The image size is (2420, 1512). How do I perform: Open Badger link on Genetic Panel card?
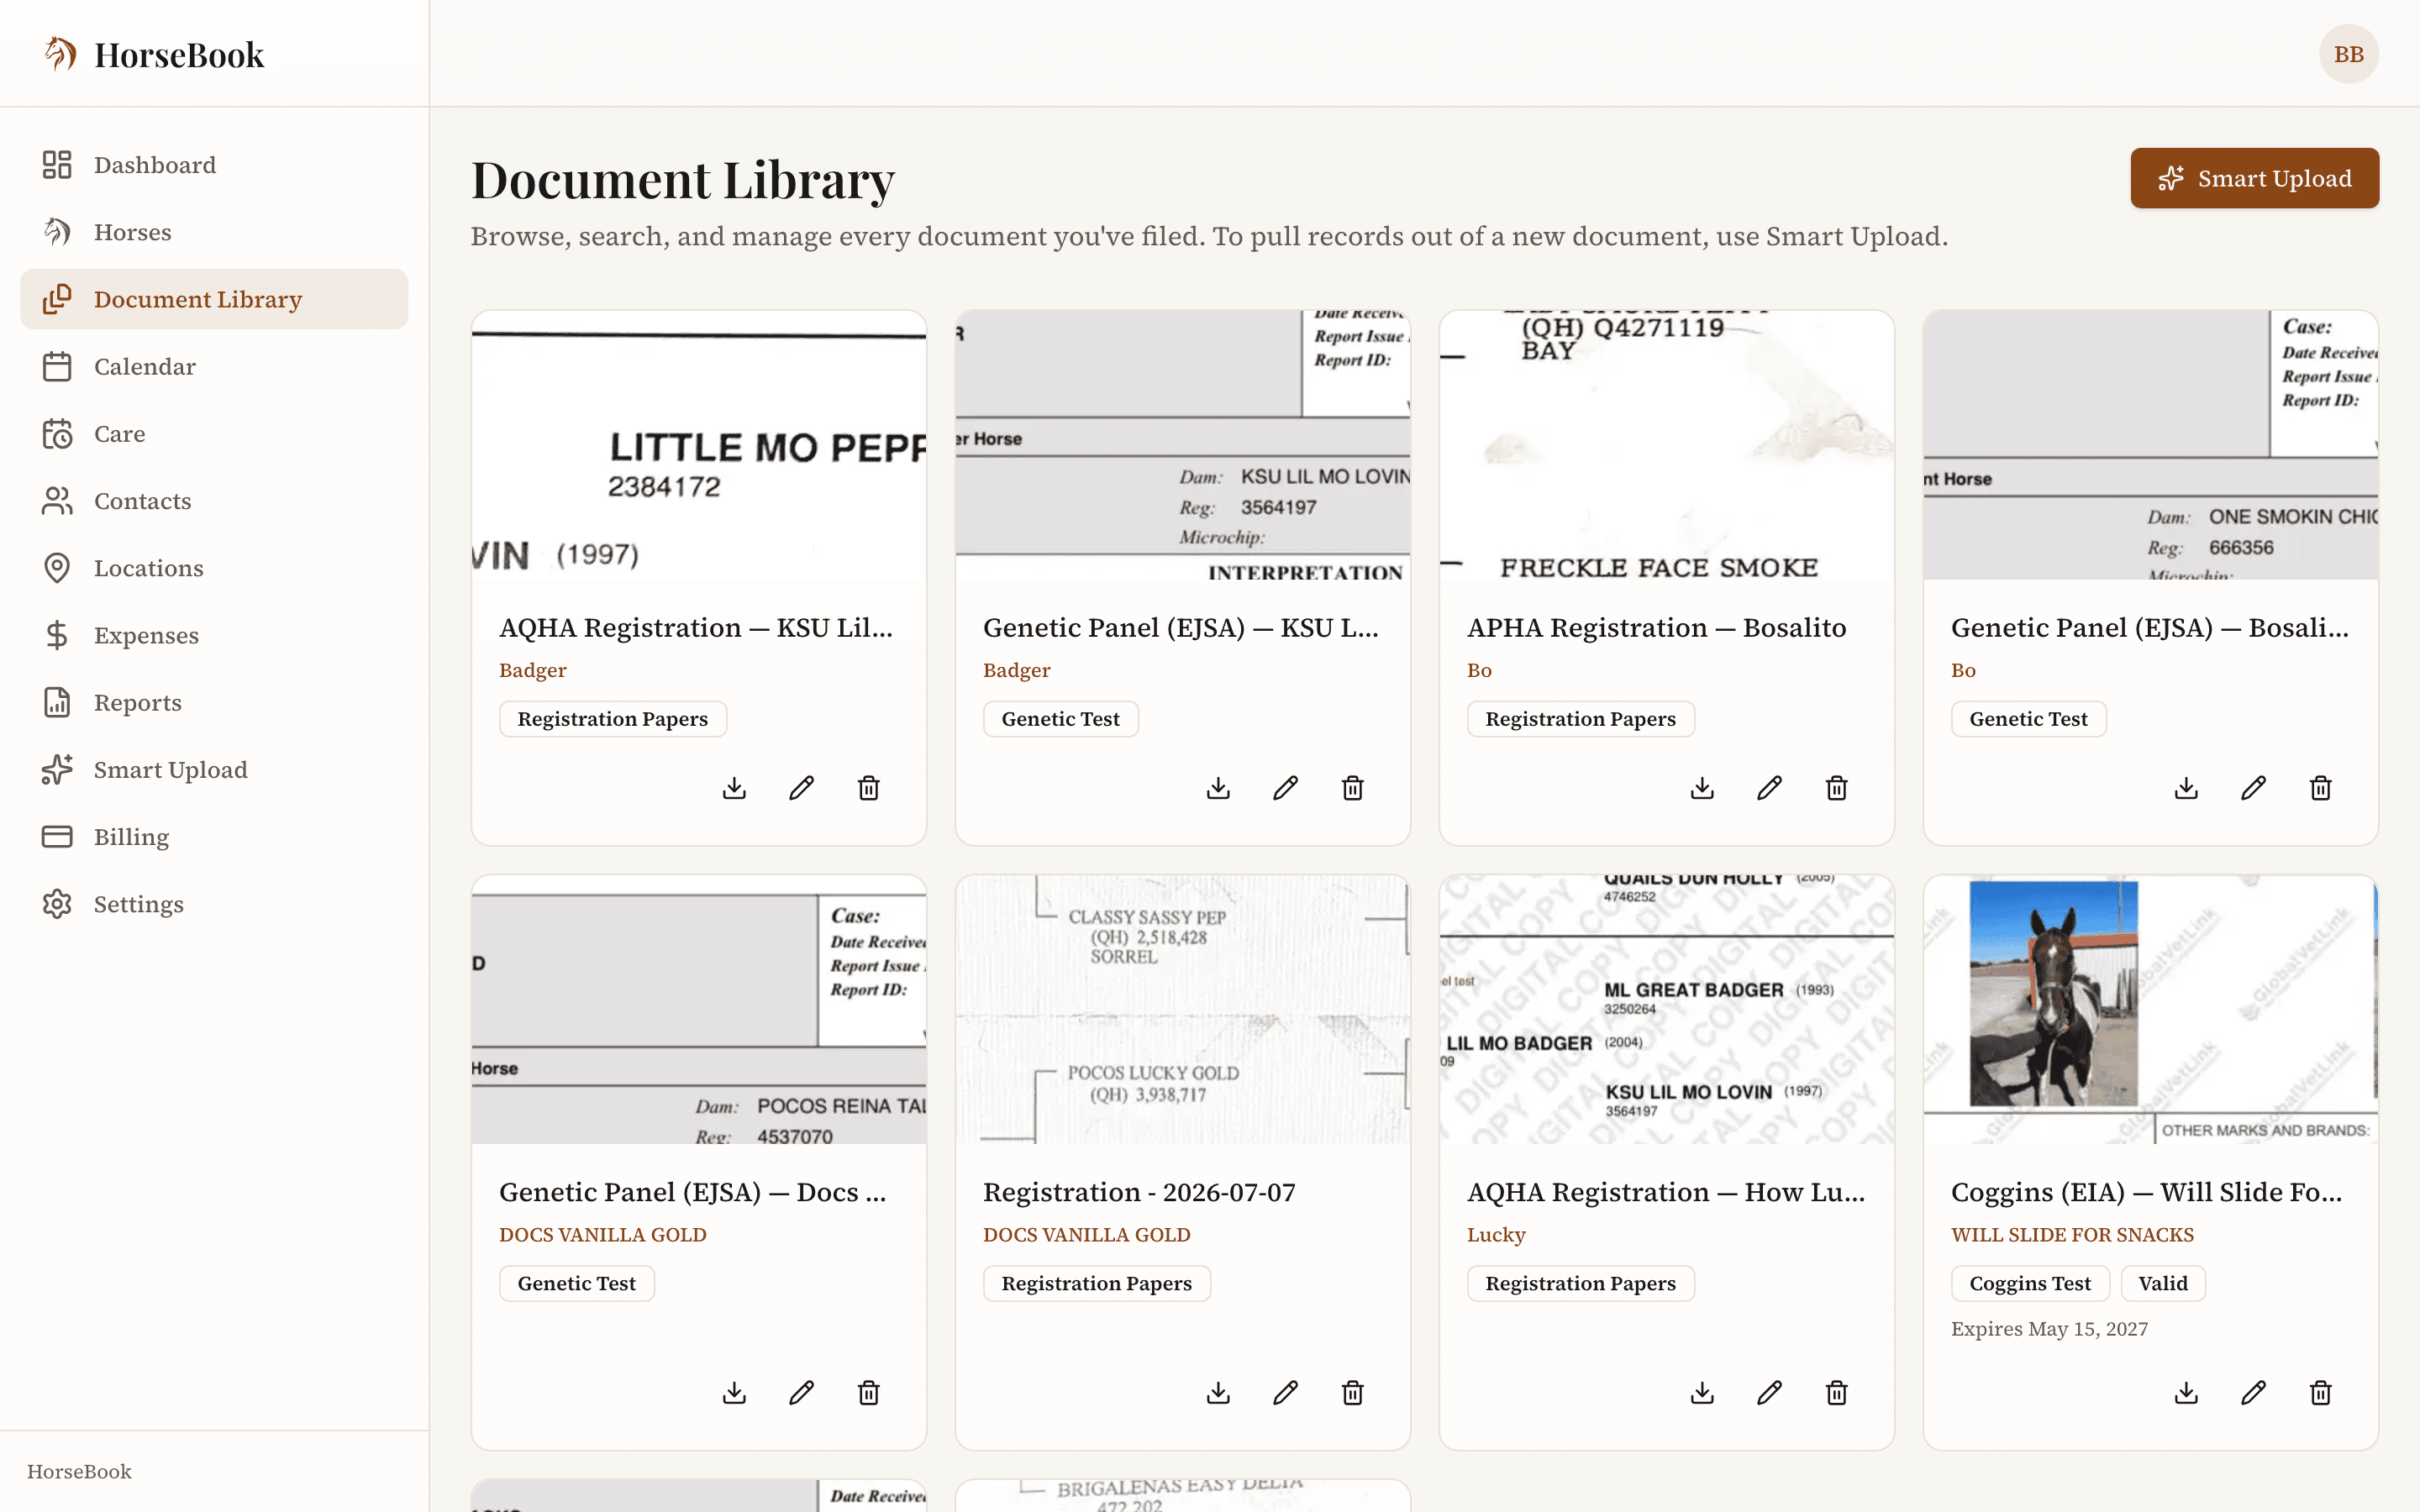pos(1017,670)
